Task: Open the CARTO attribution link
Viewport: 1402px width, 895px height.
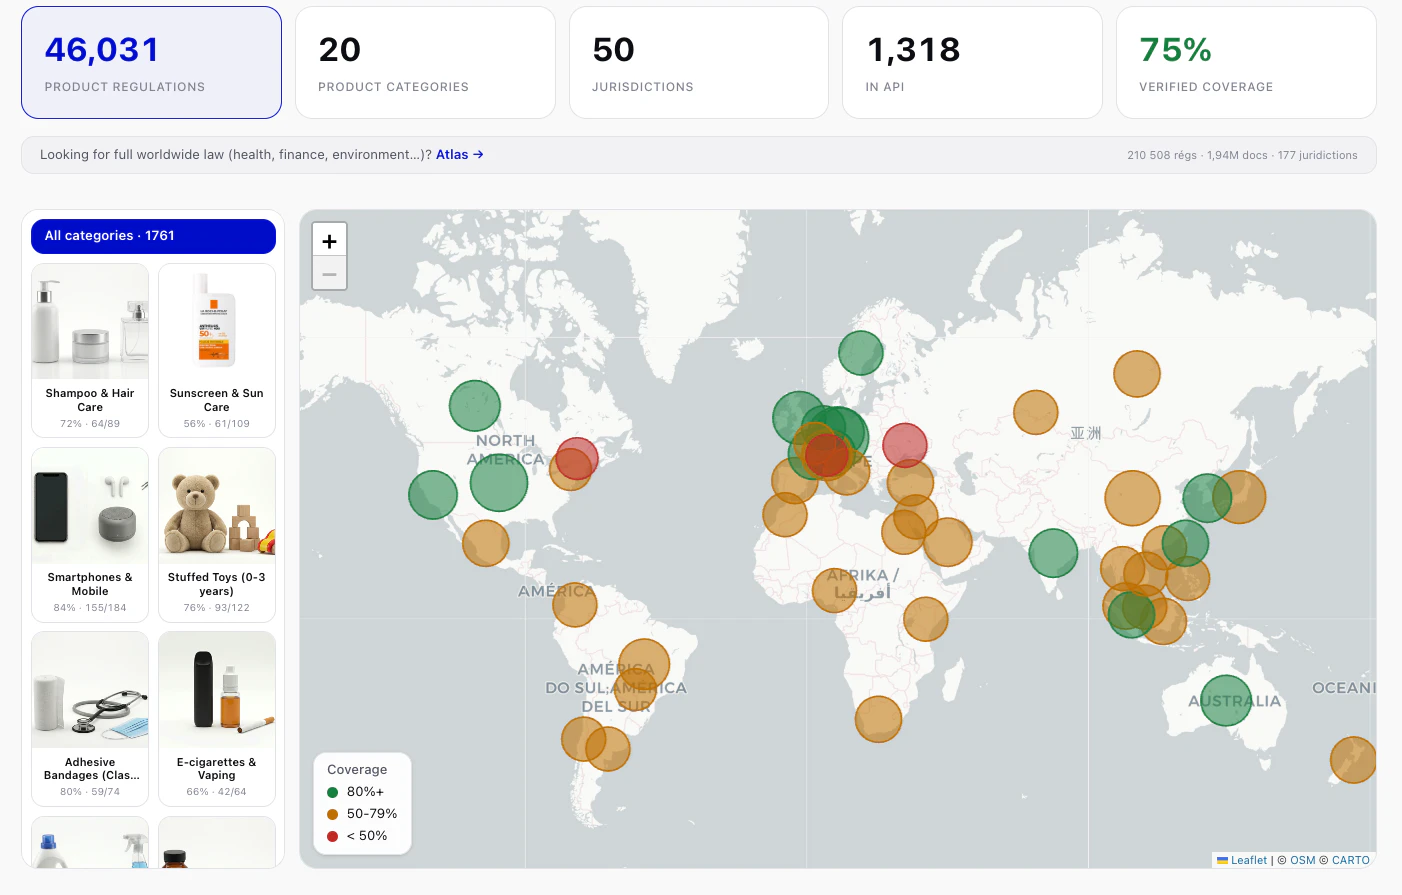Action: tap(1351, 860)
